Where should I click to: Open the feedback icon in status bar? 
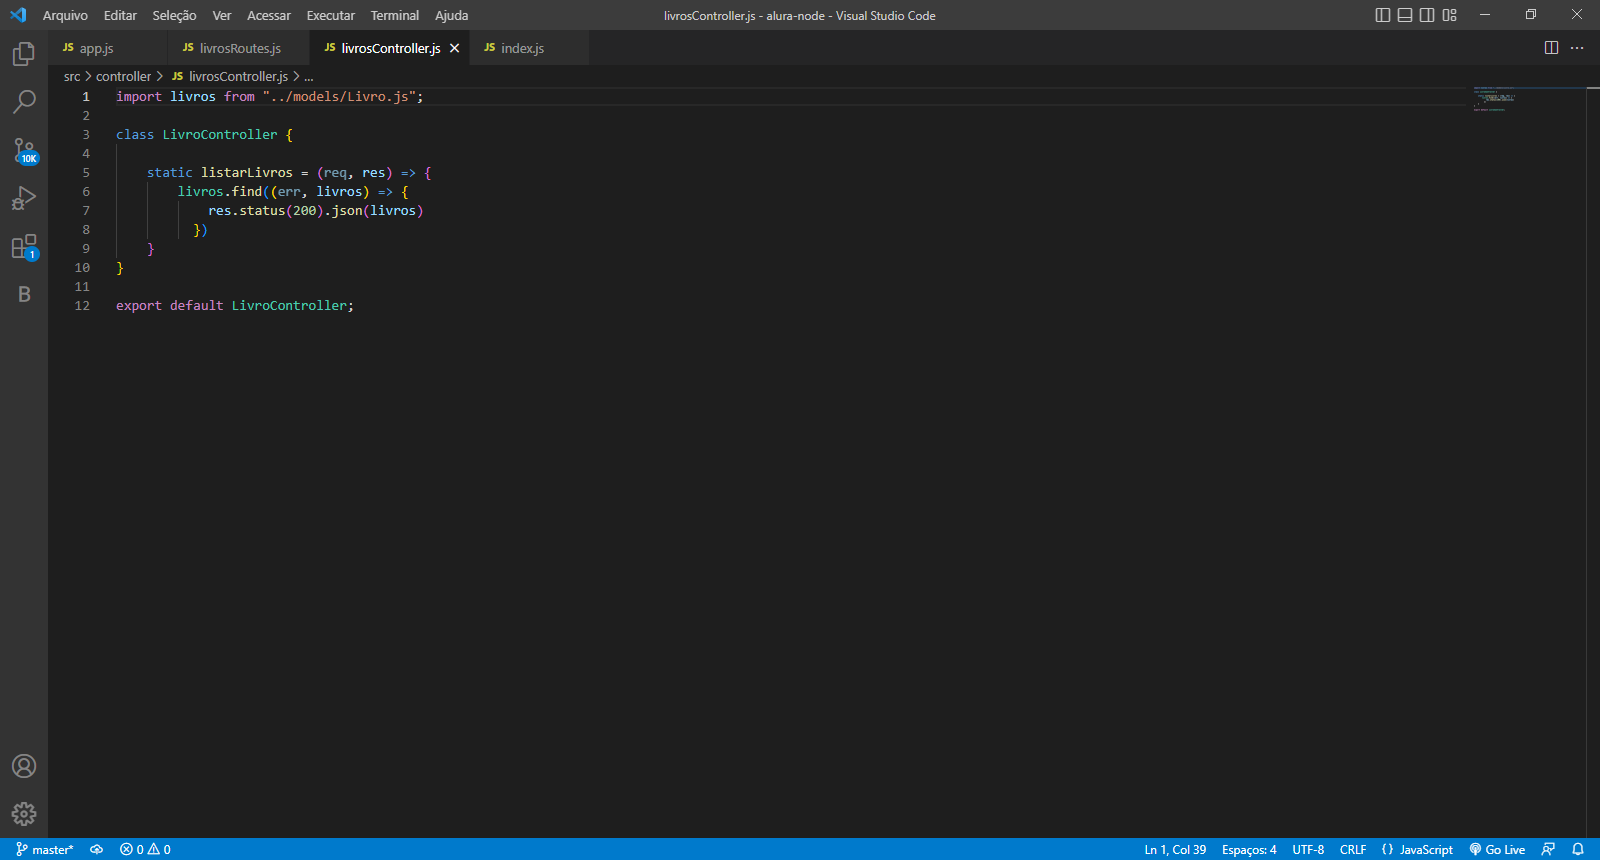(x=1548, y=849)
